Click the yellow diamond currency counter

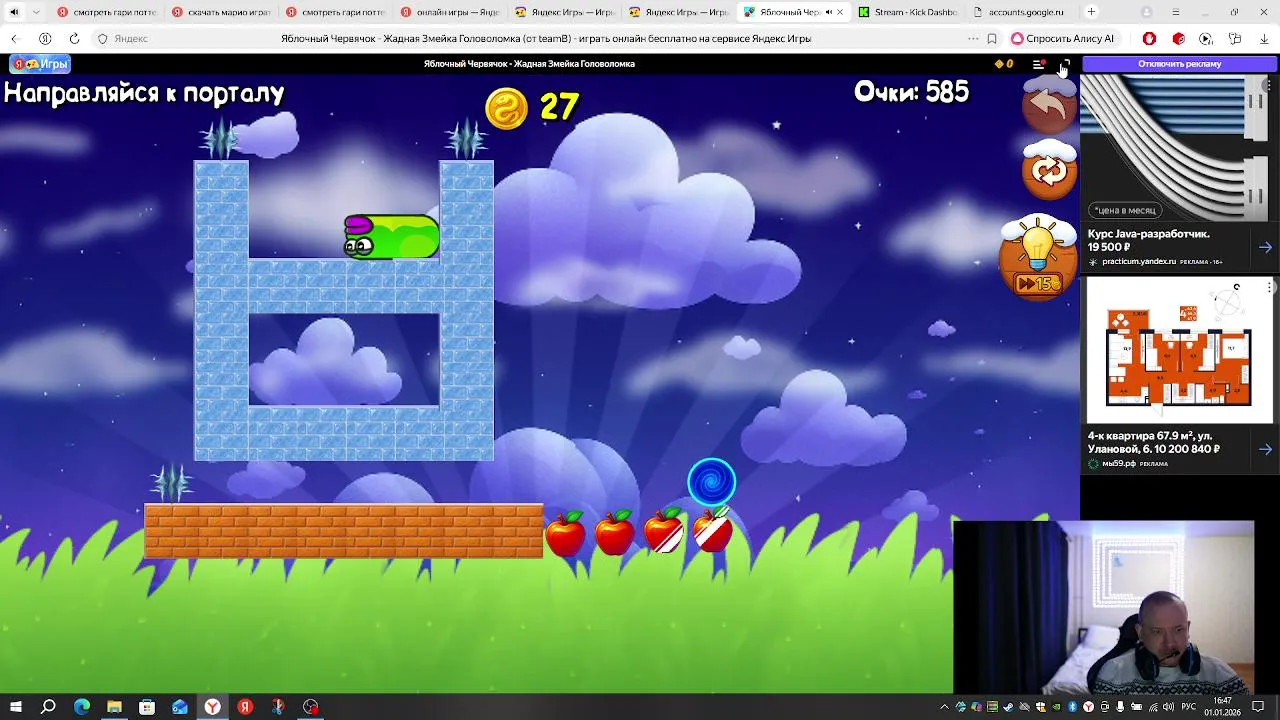tap(1003, 64)
